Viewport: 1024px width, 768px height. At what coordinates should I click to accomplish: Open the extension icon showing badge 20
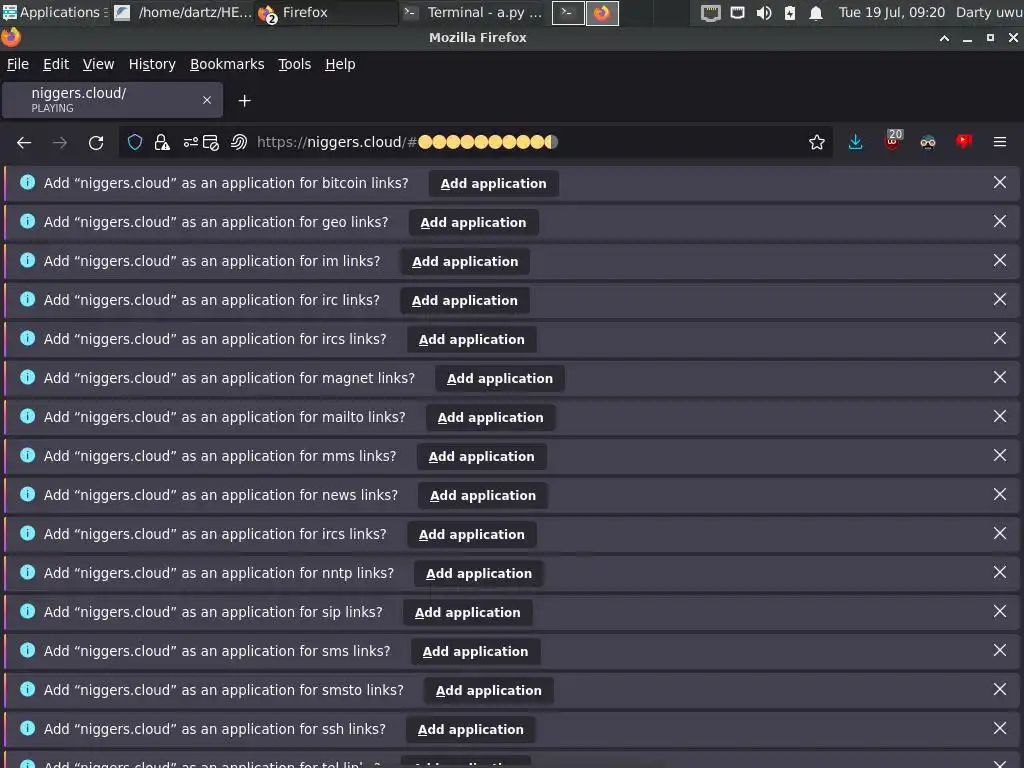893,140
